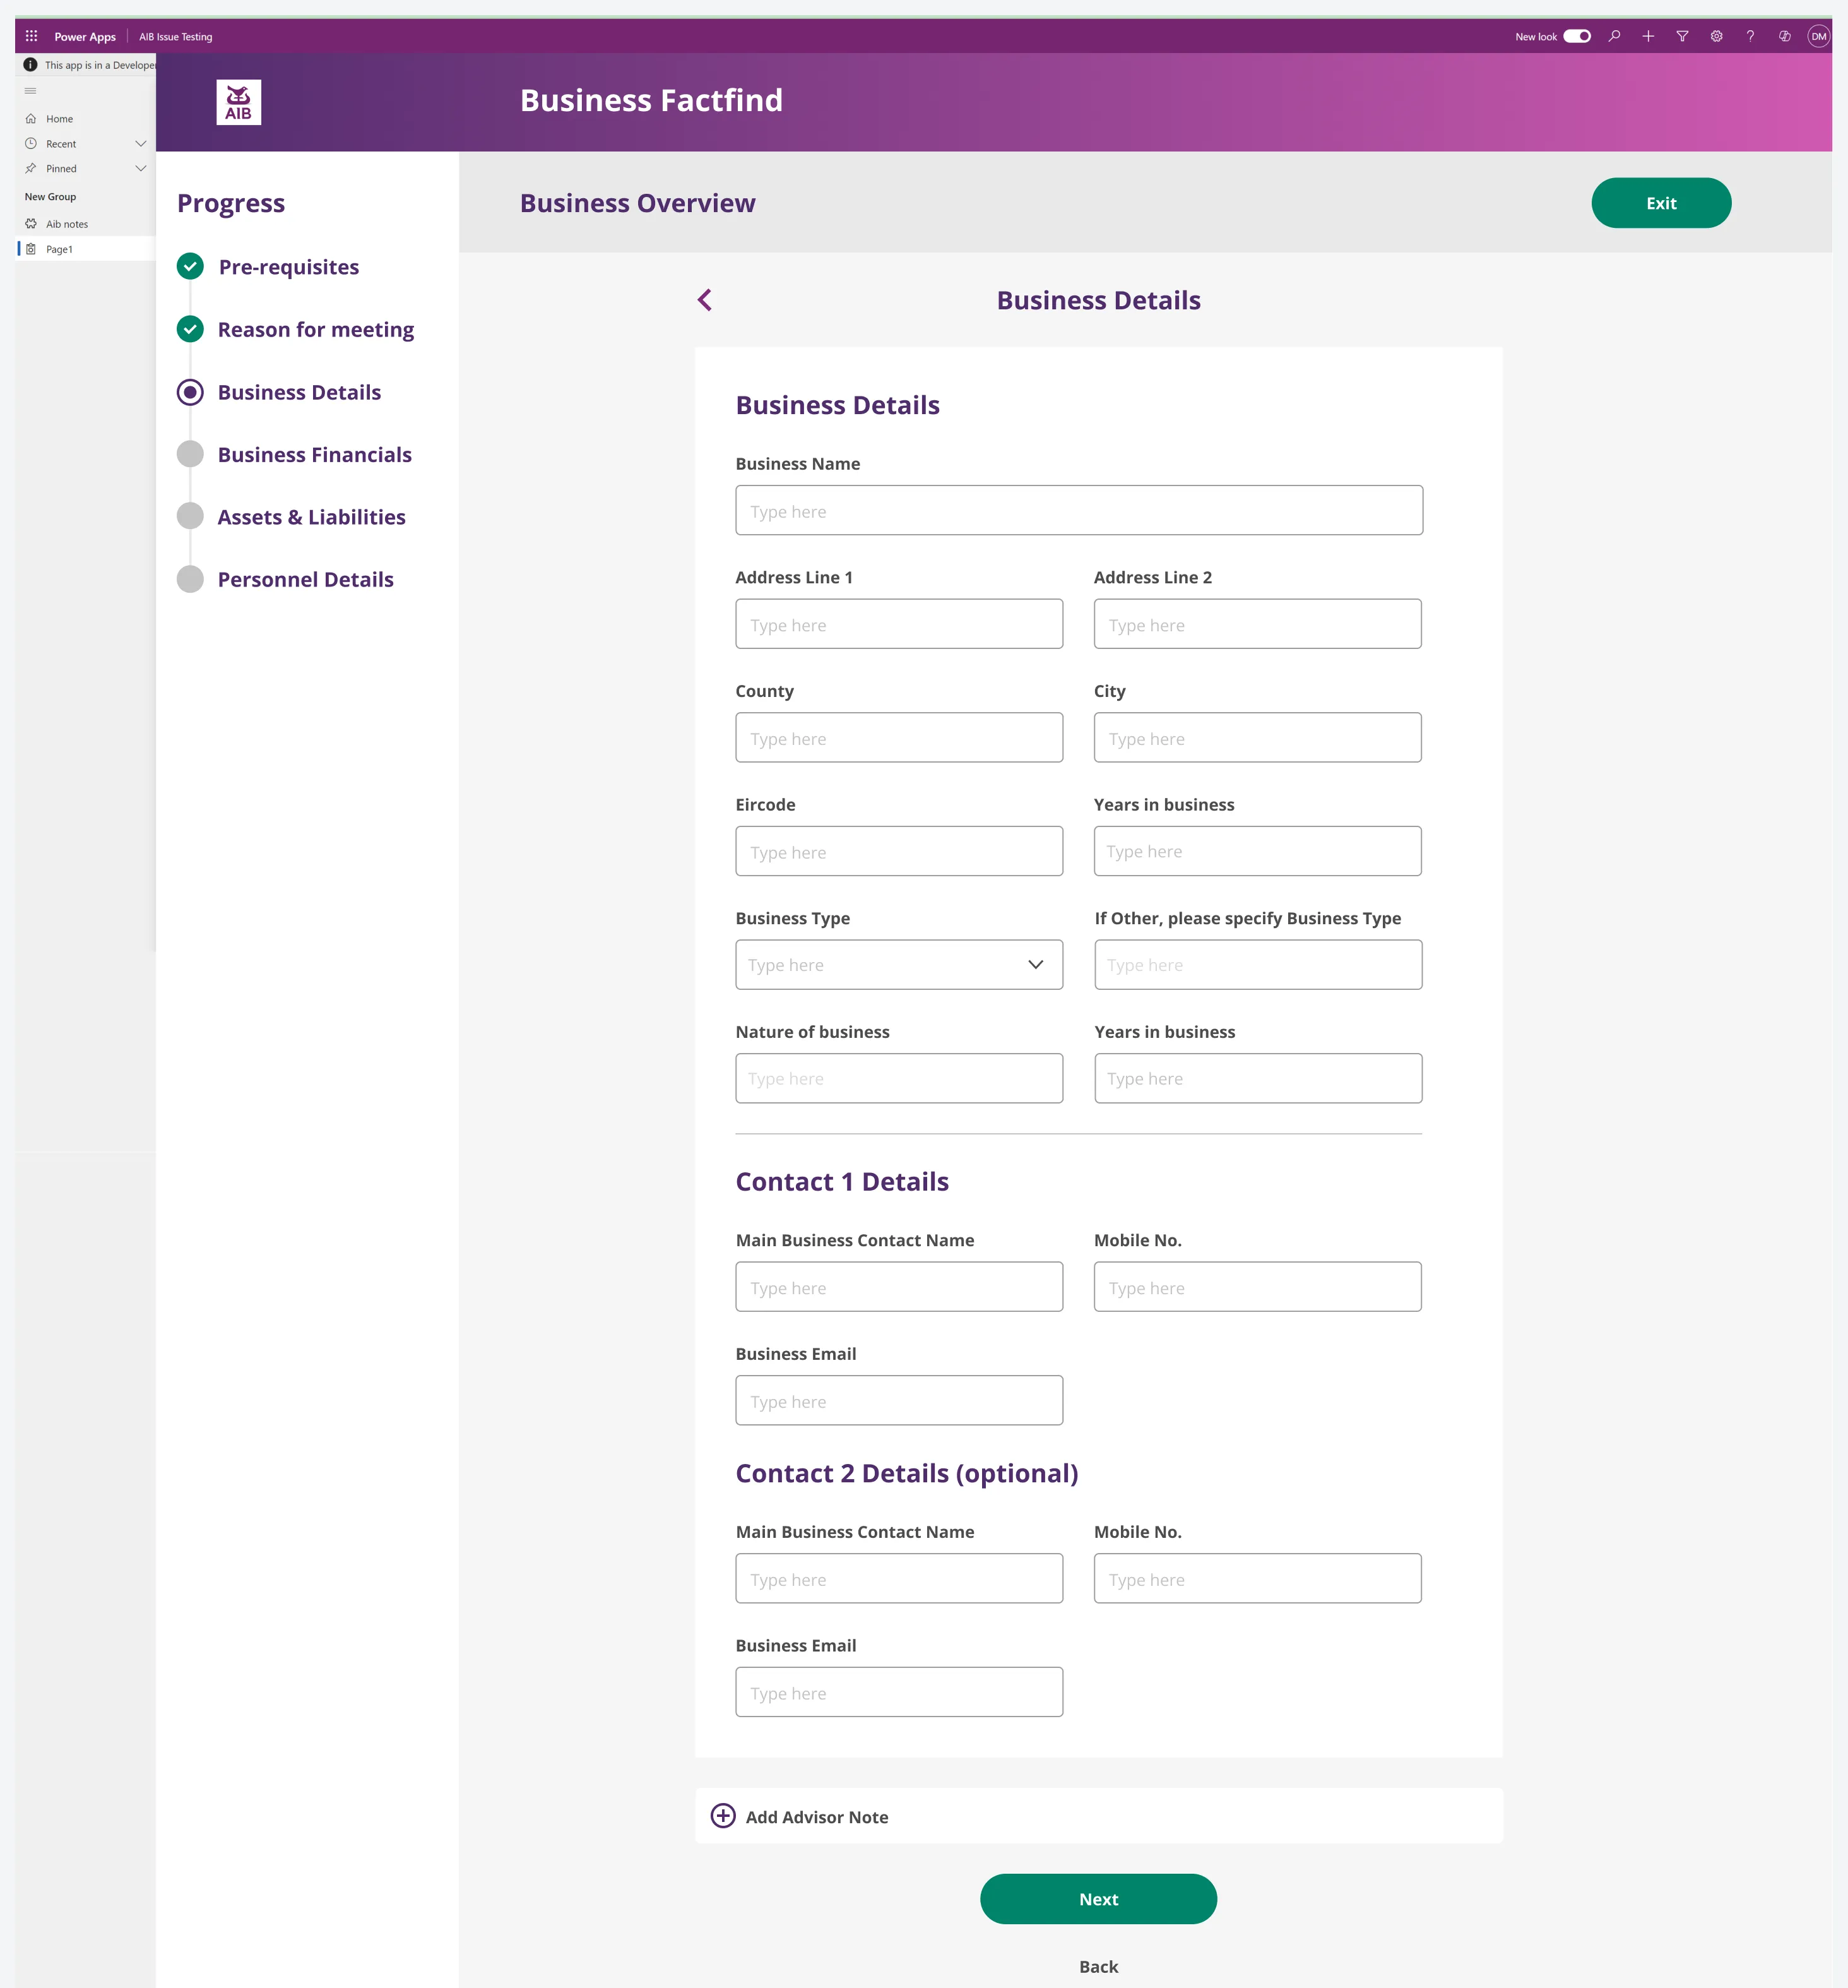The width and height of the screenshot is (1848, 1988).
Task: Expand the Pinned section chevron
Action: 141,169
